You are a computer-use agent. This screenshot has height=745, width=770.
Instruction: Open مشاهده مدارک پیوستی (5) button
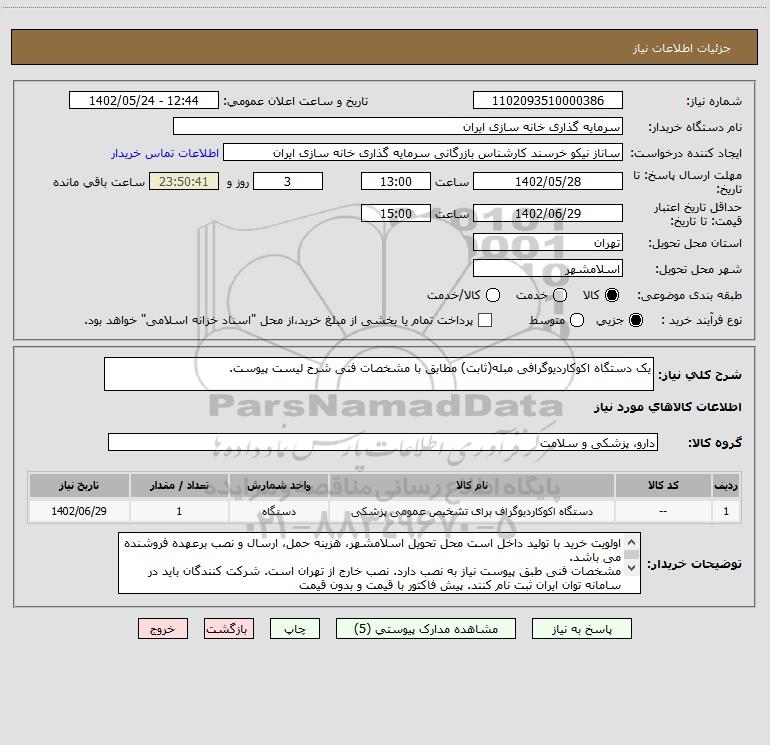(426, 629)
